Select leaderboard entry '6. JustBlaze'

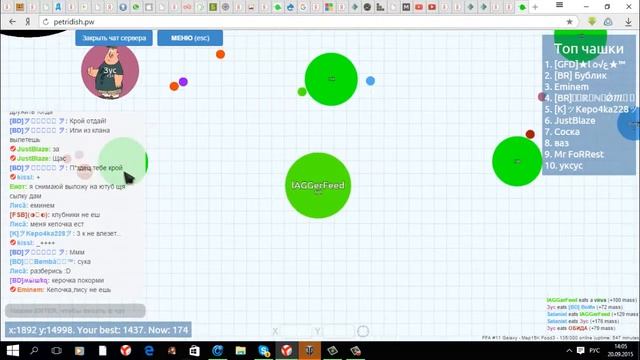pos(570,121)
